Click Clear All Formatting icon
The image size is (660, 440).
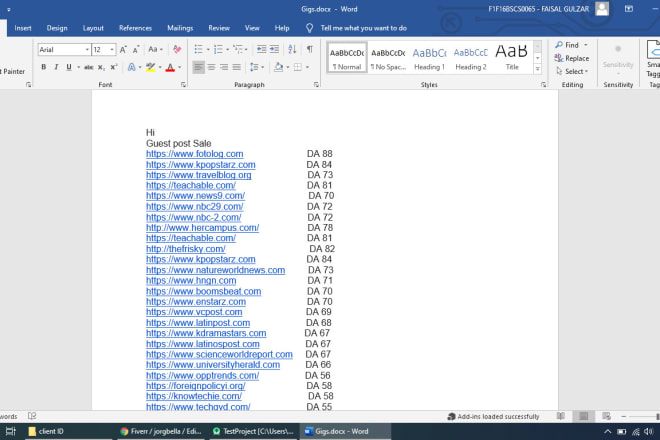coord(177,50)
